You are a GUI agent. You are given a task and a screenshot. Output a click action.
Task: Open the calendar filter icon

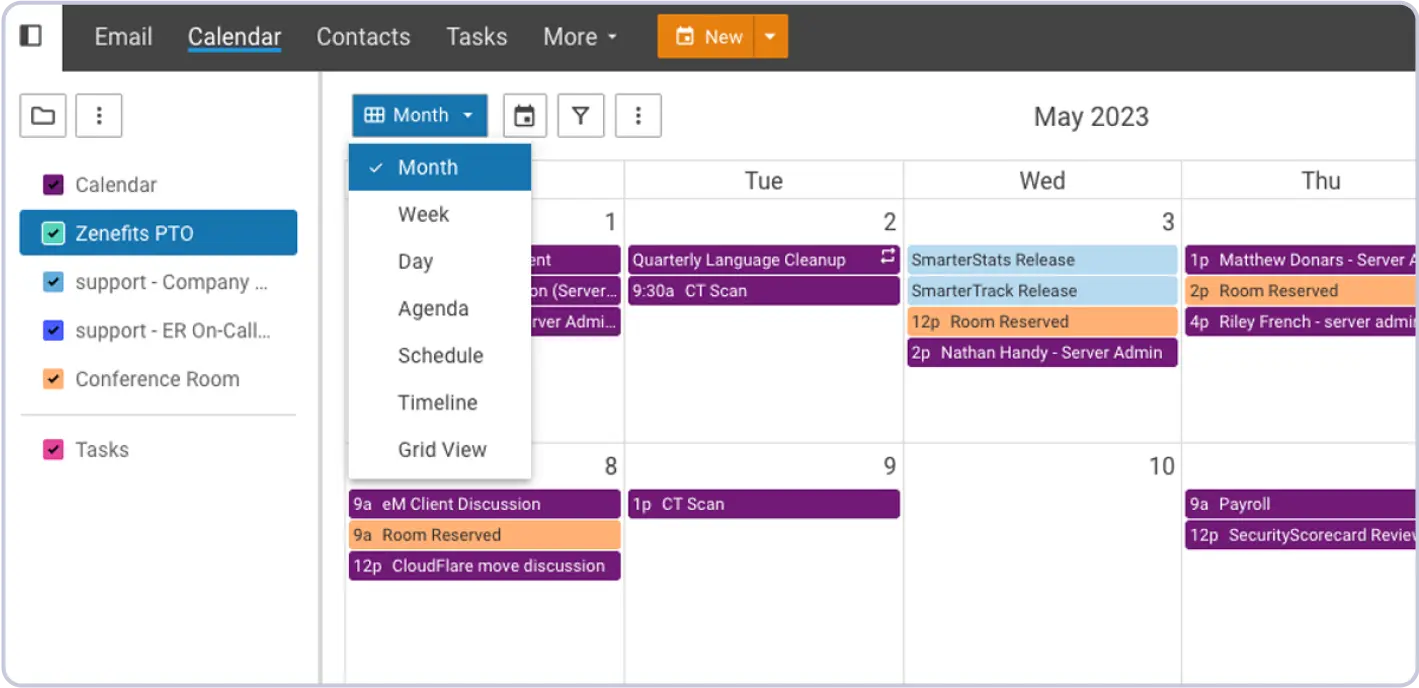click(580, 116)
